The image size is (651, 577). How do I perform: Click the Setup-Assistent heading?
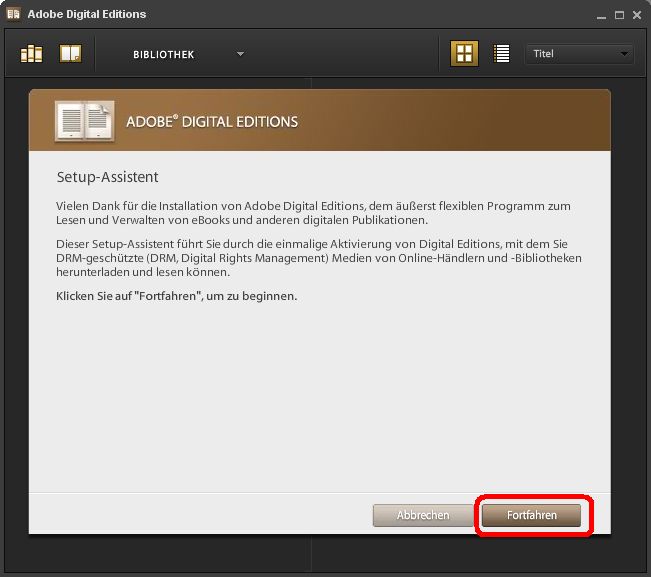[x=107, y=177]
